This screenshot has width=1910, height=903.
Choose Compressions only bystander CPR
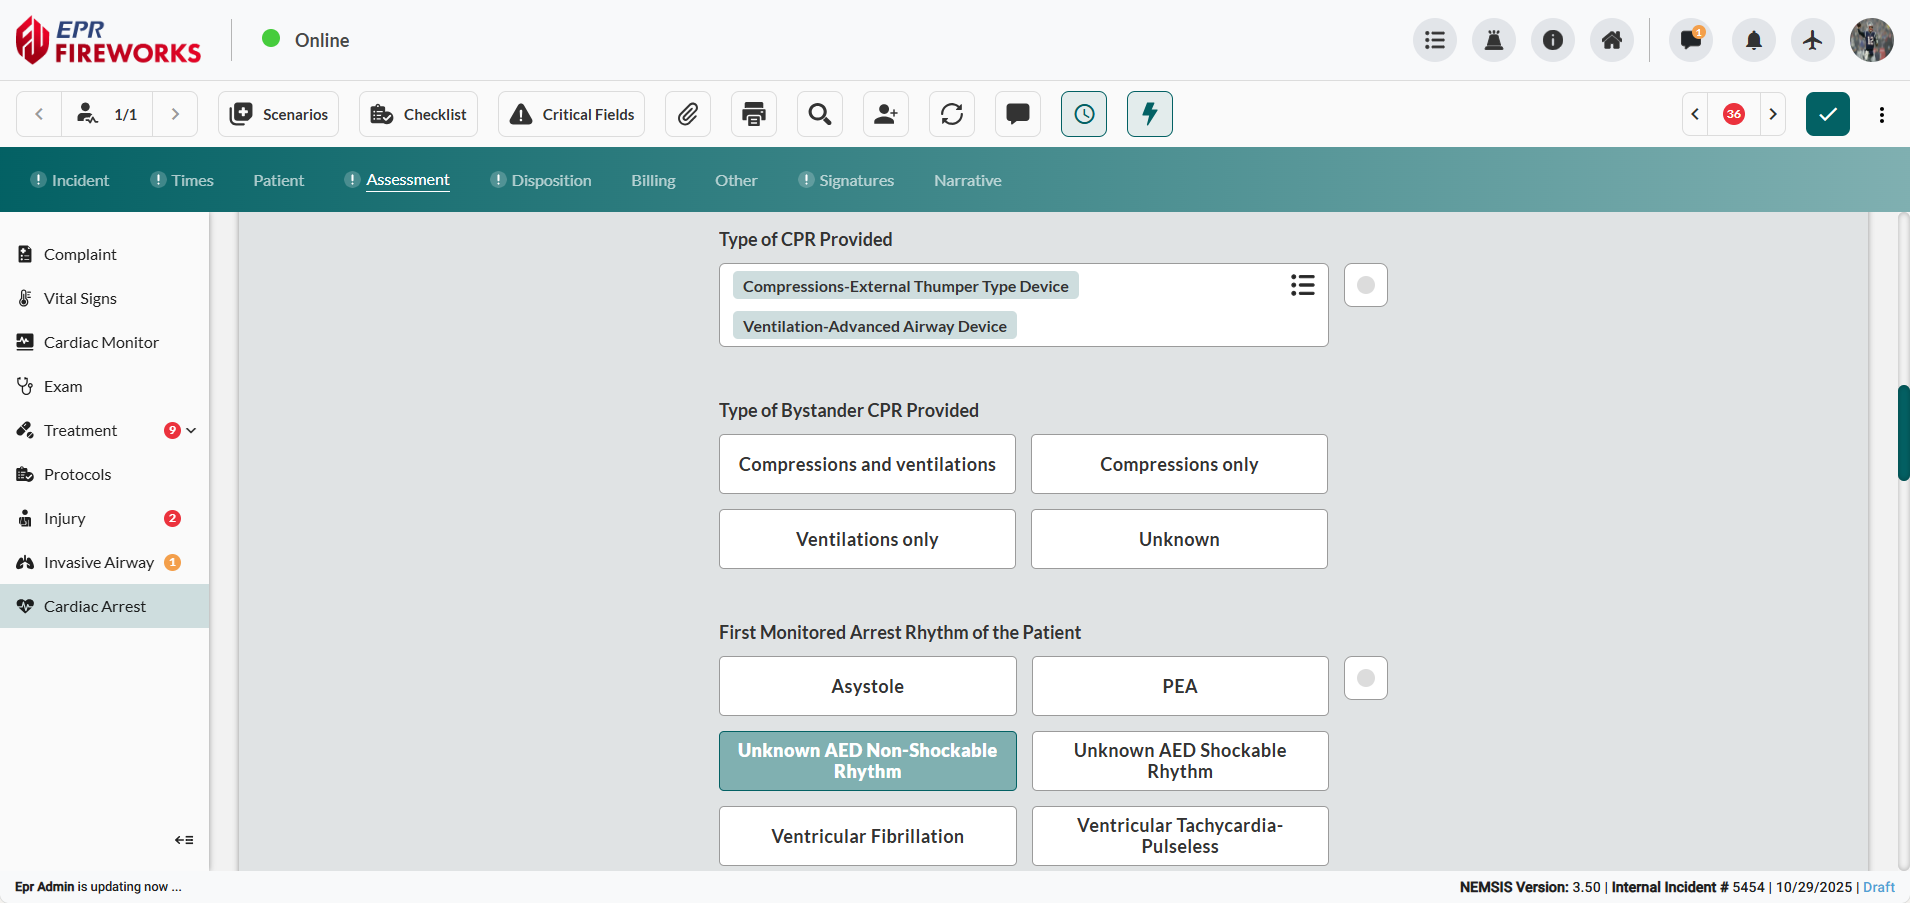click(1179, 464)
